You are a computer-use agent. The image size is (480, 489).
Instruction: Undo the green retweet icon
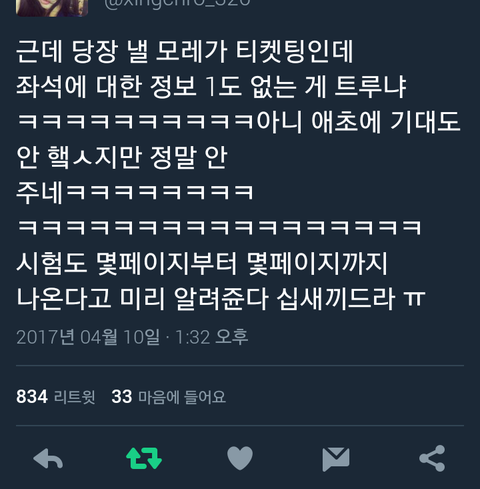[144, 458]
